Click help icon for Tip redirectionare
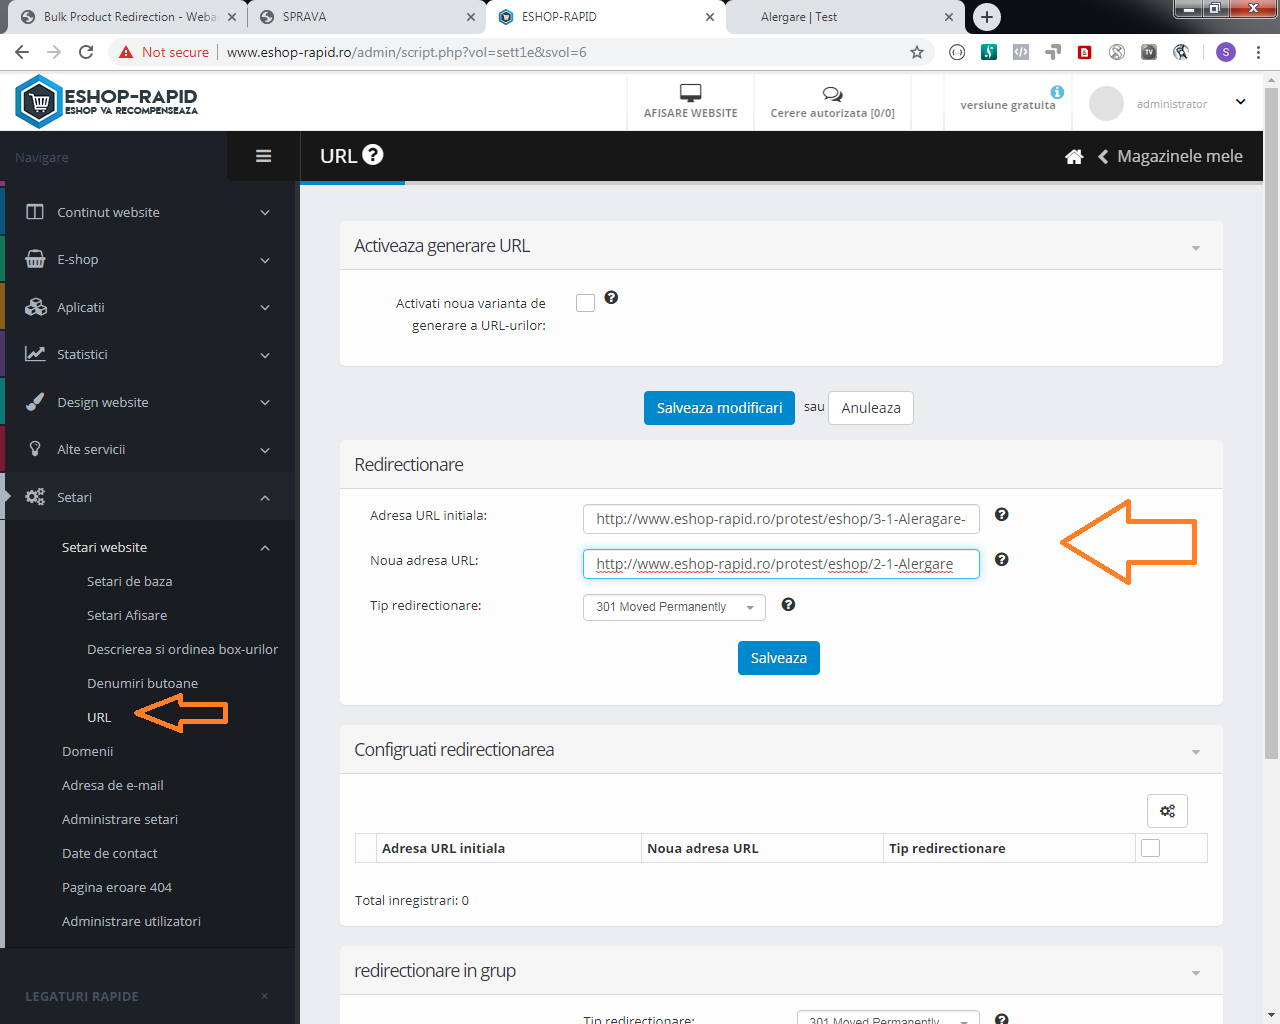1280x1024 pixels. [x=788, y=605]
